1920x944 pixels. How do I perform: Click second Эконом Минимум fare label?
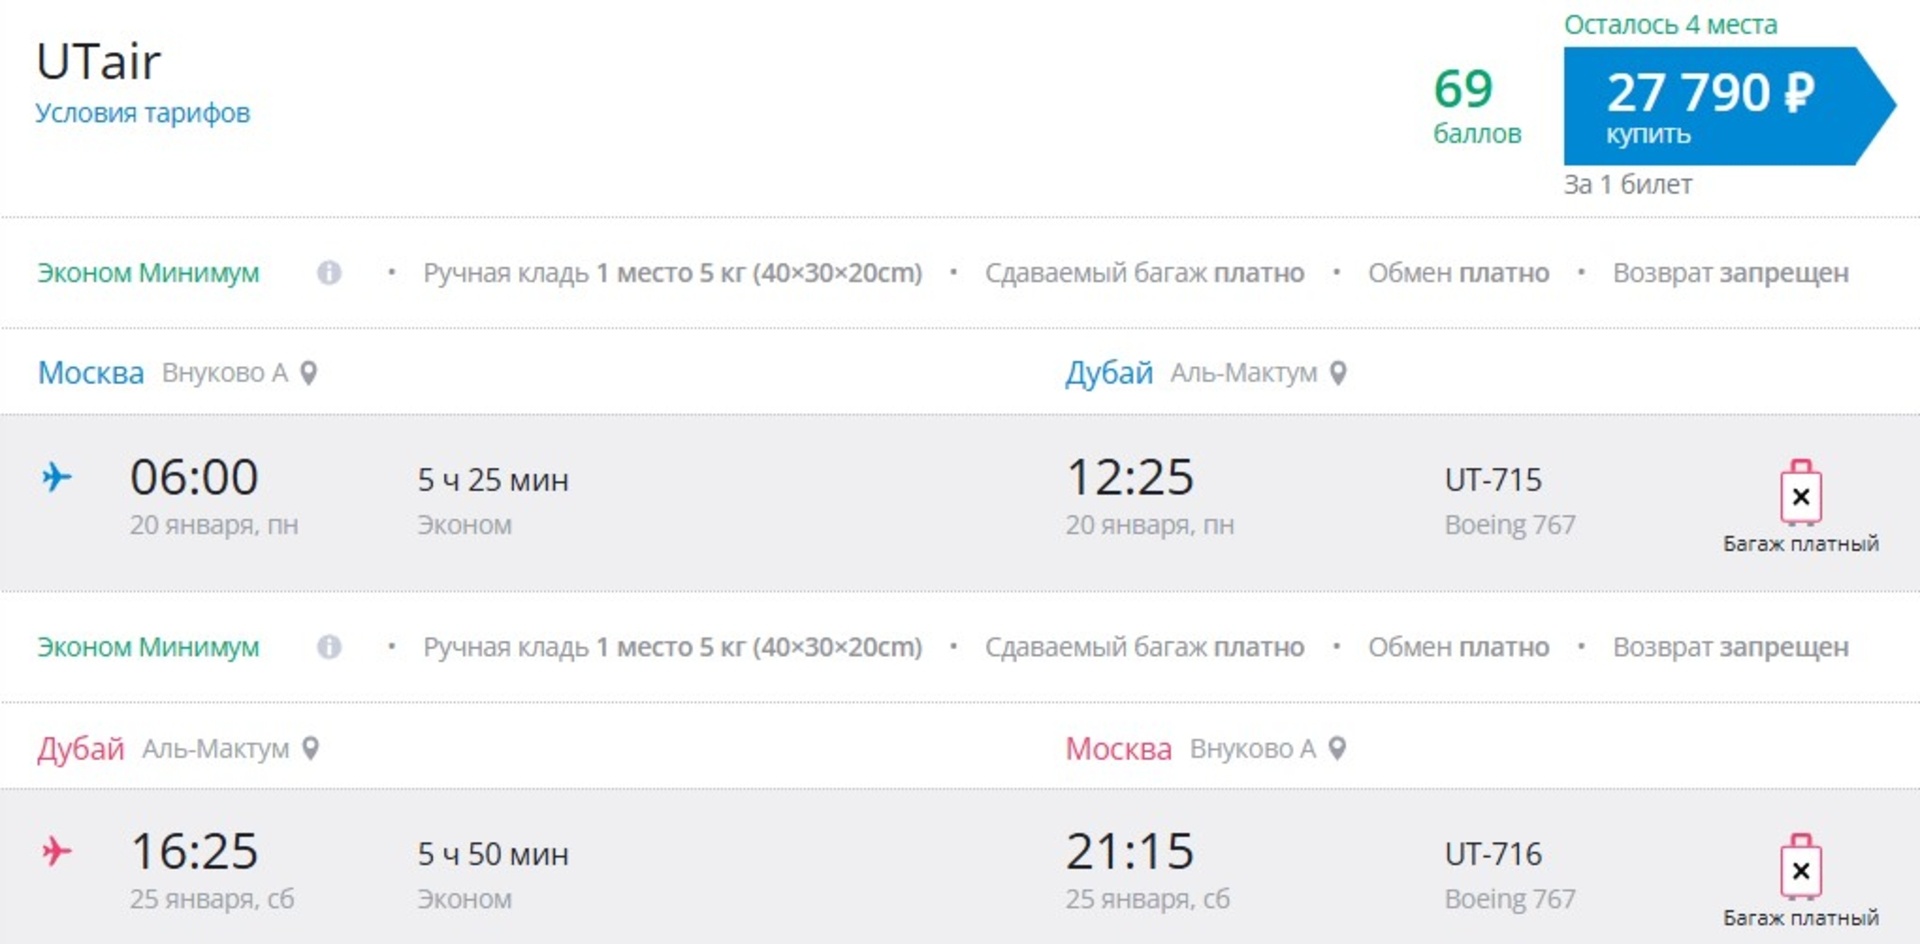148,647
